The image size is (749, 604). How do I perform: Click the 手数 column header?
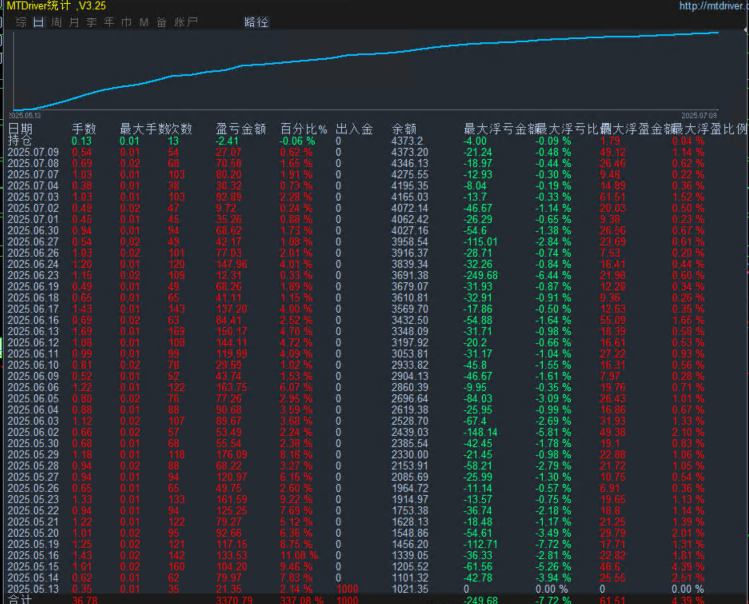[84, 129]
